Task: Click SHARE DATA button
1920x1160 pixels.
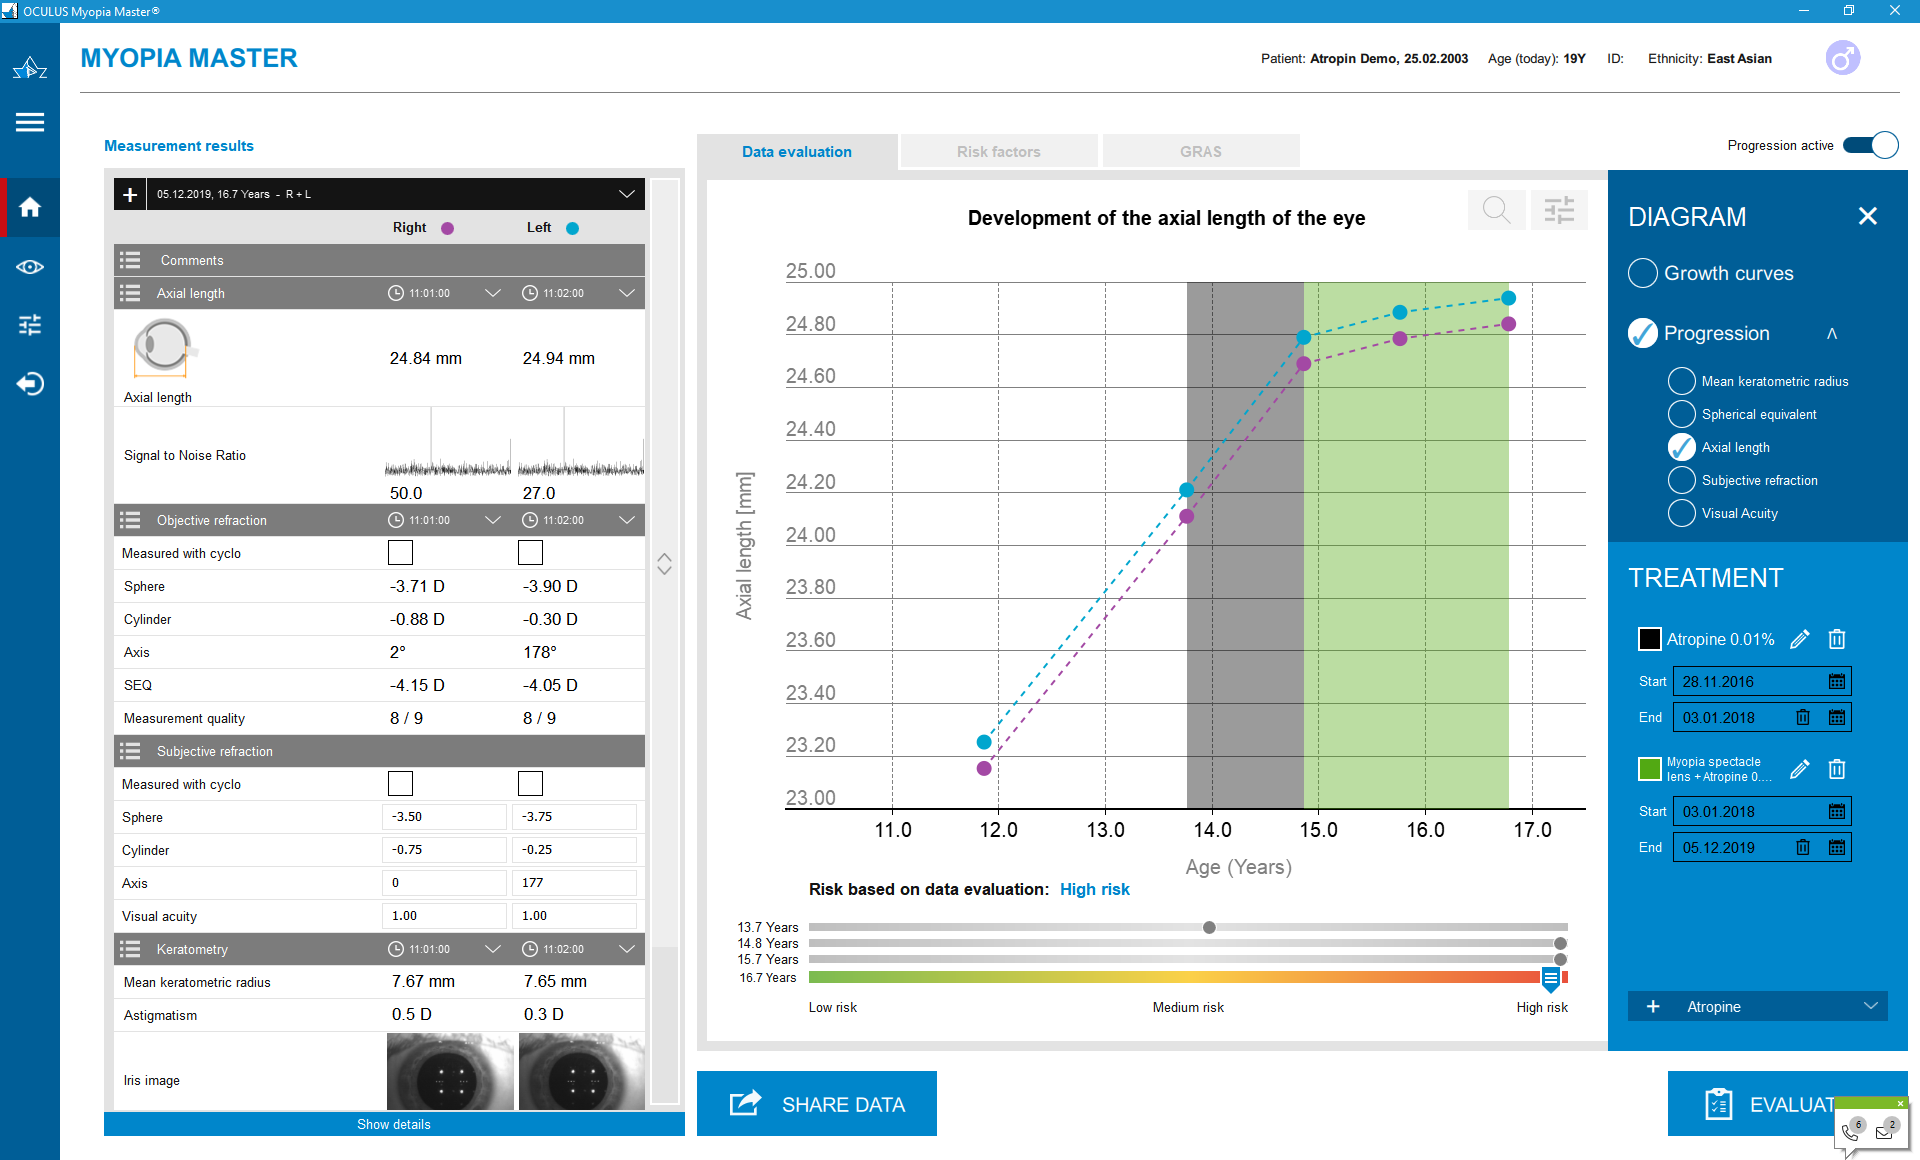Action: (x=817, y=1104)
